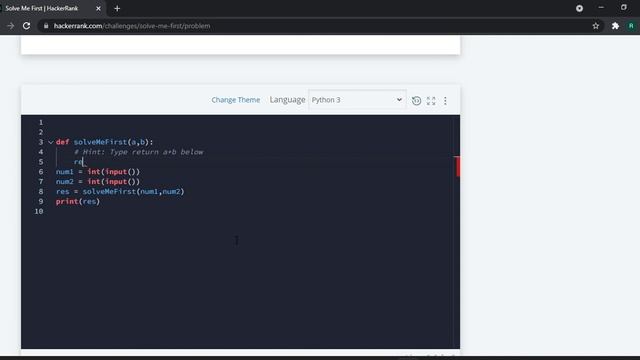Click line 1 in code editor
640x360 pixels.
[253, 122]
